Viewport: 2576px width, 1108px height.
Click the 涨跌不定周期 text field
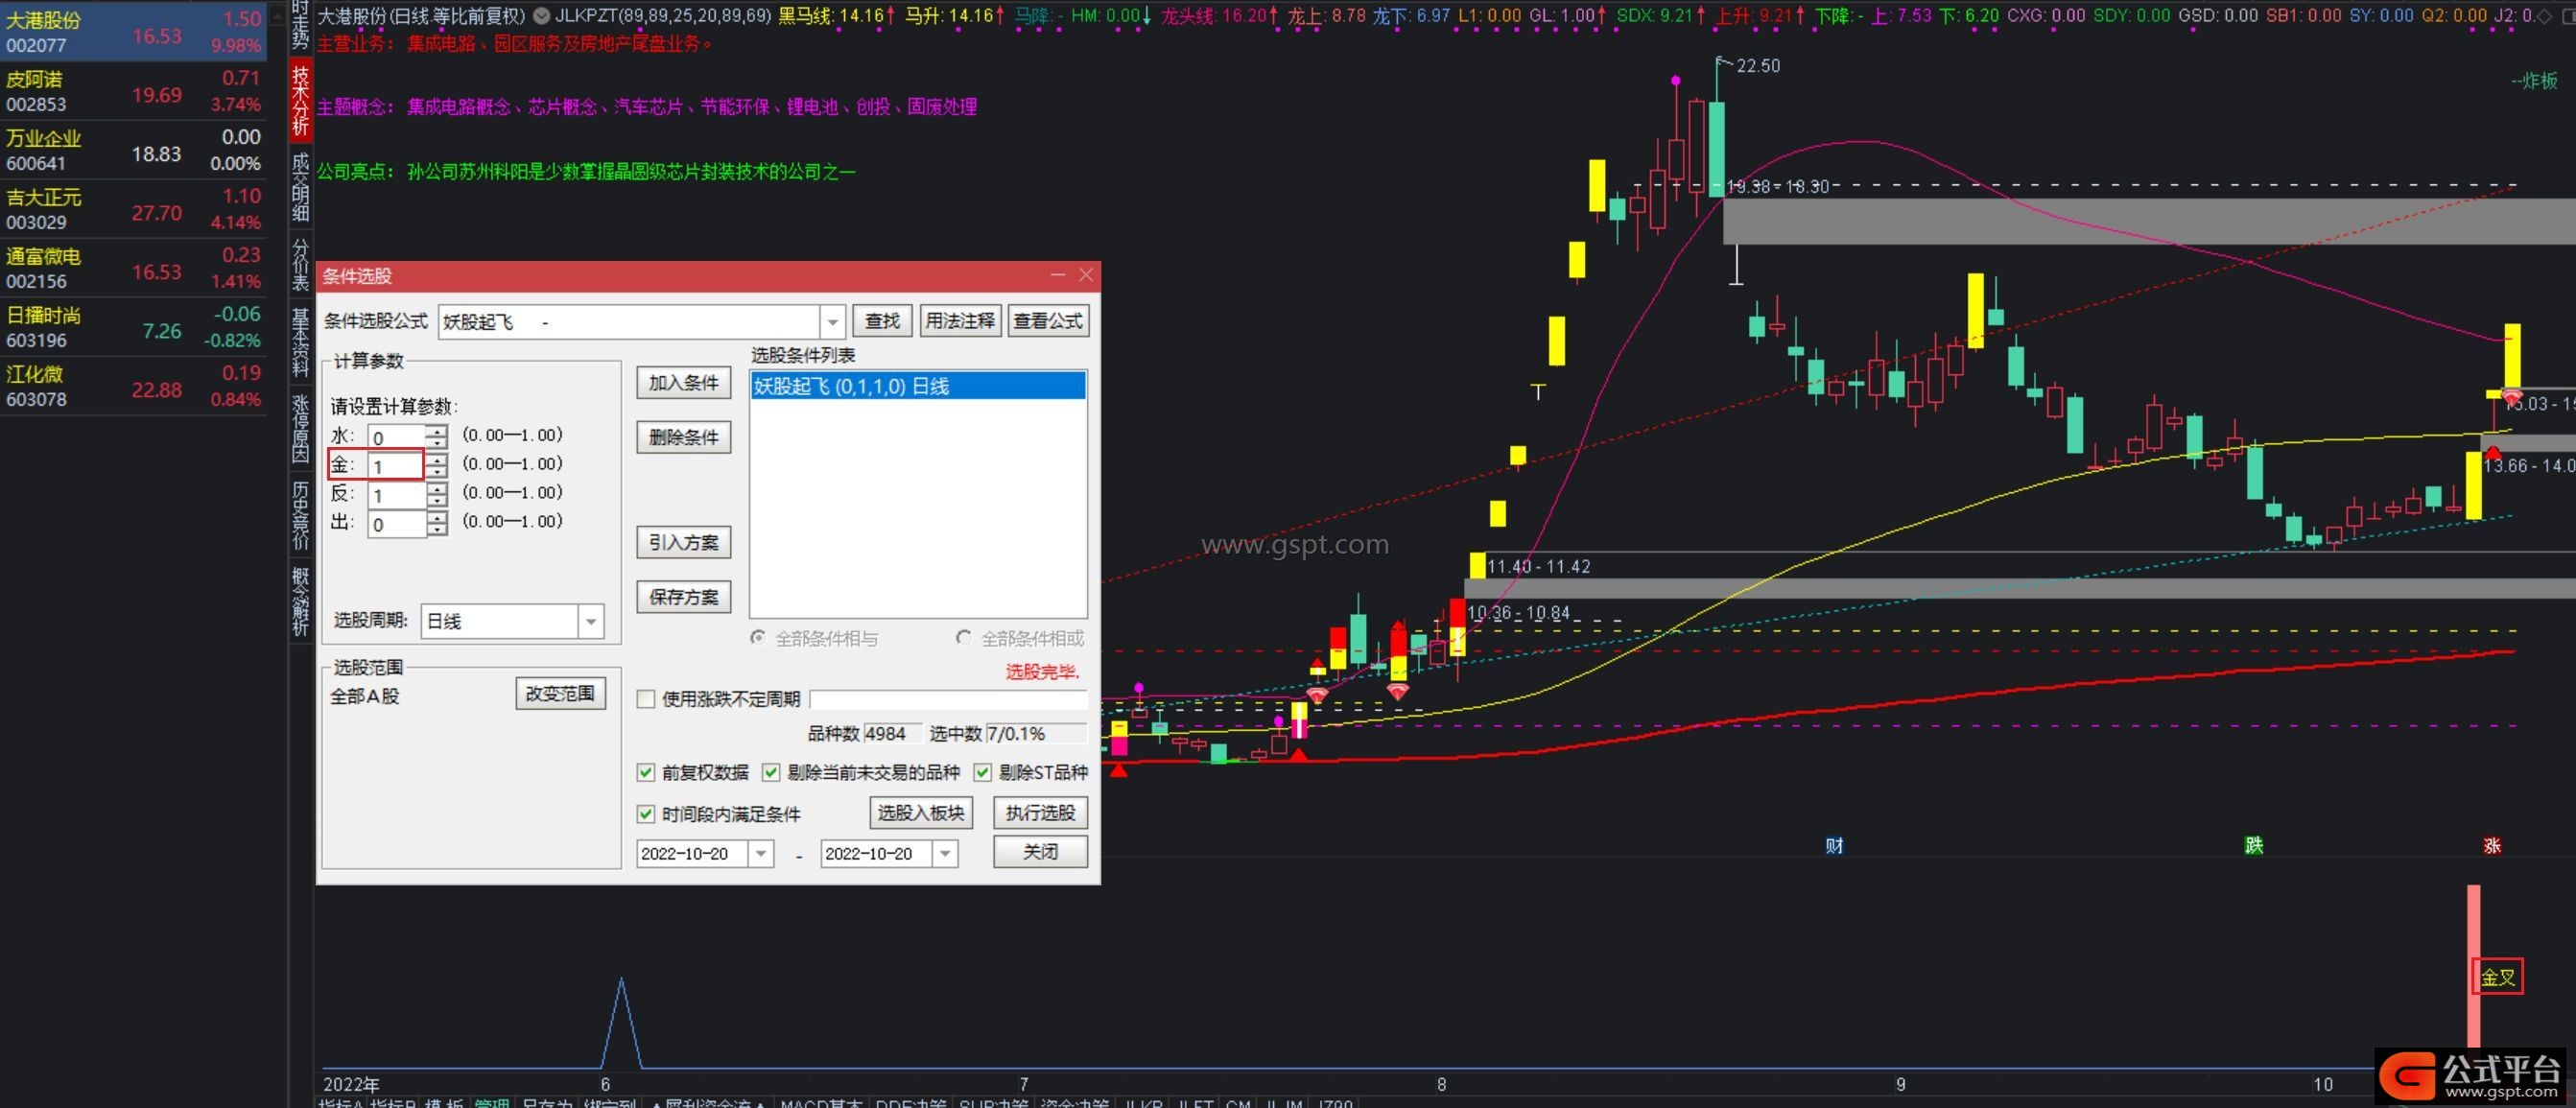(948, 699)
